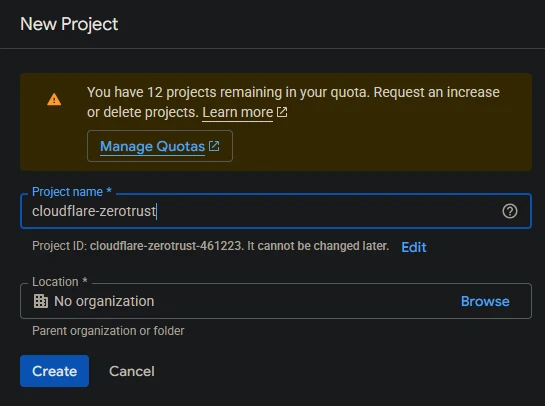Create the new project

[x=55, y=371]
